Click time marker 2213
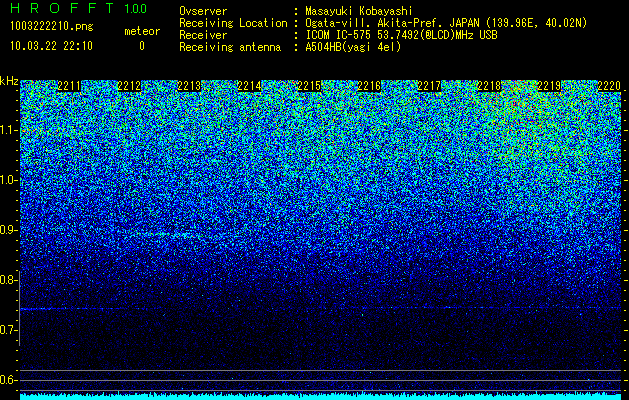Image resolution: width=629 pixels, height=400 pixels. (x=189, y=86)
